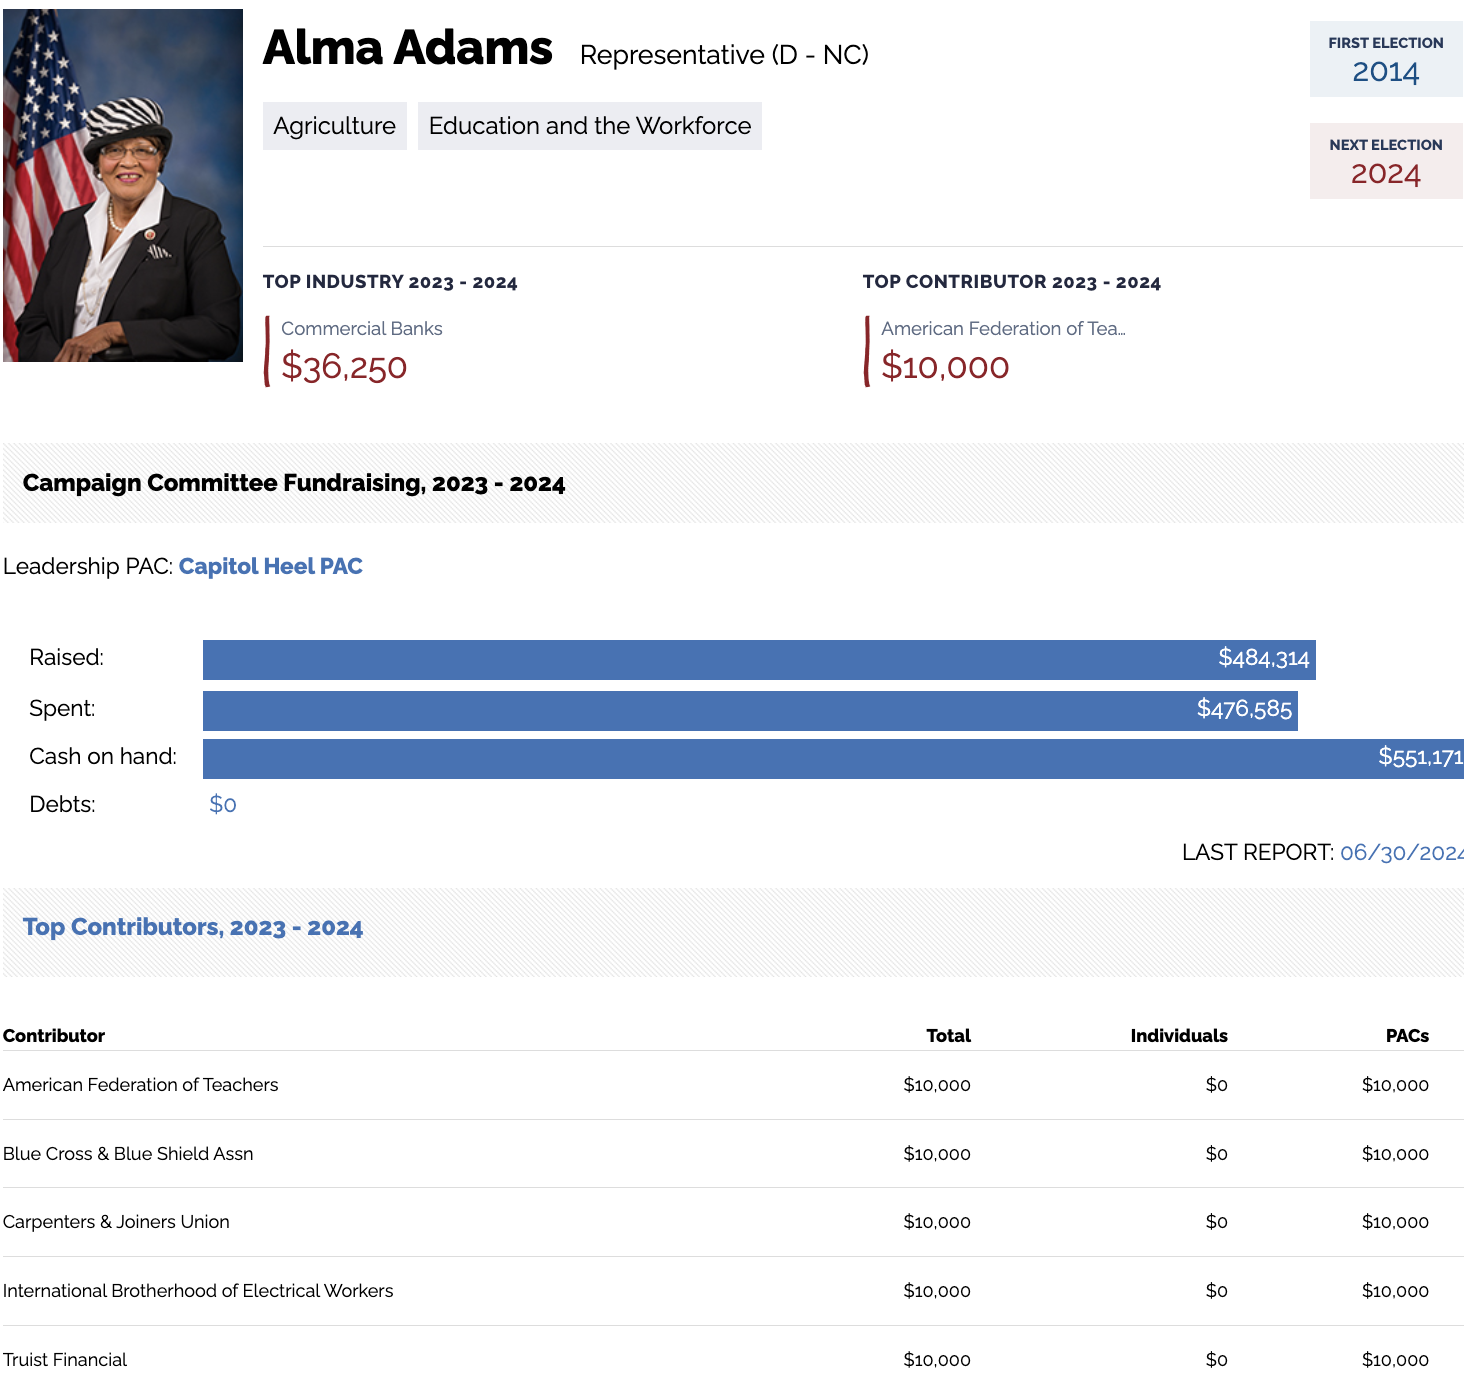Click the Commercial Banks top industry label
This screenshot has width=1464, height=1388.
tap(362, 328)
